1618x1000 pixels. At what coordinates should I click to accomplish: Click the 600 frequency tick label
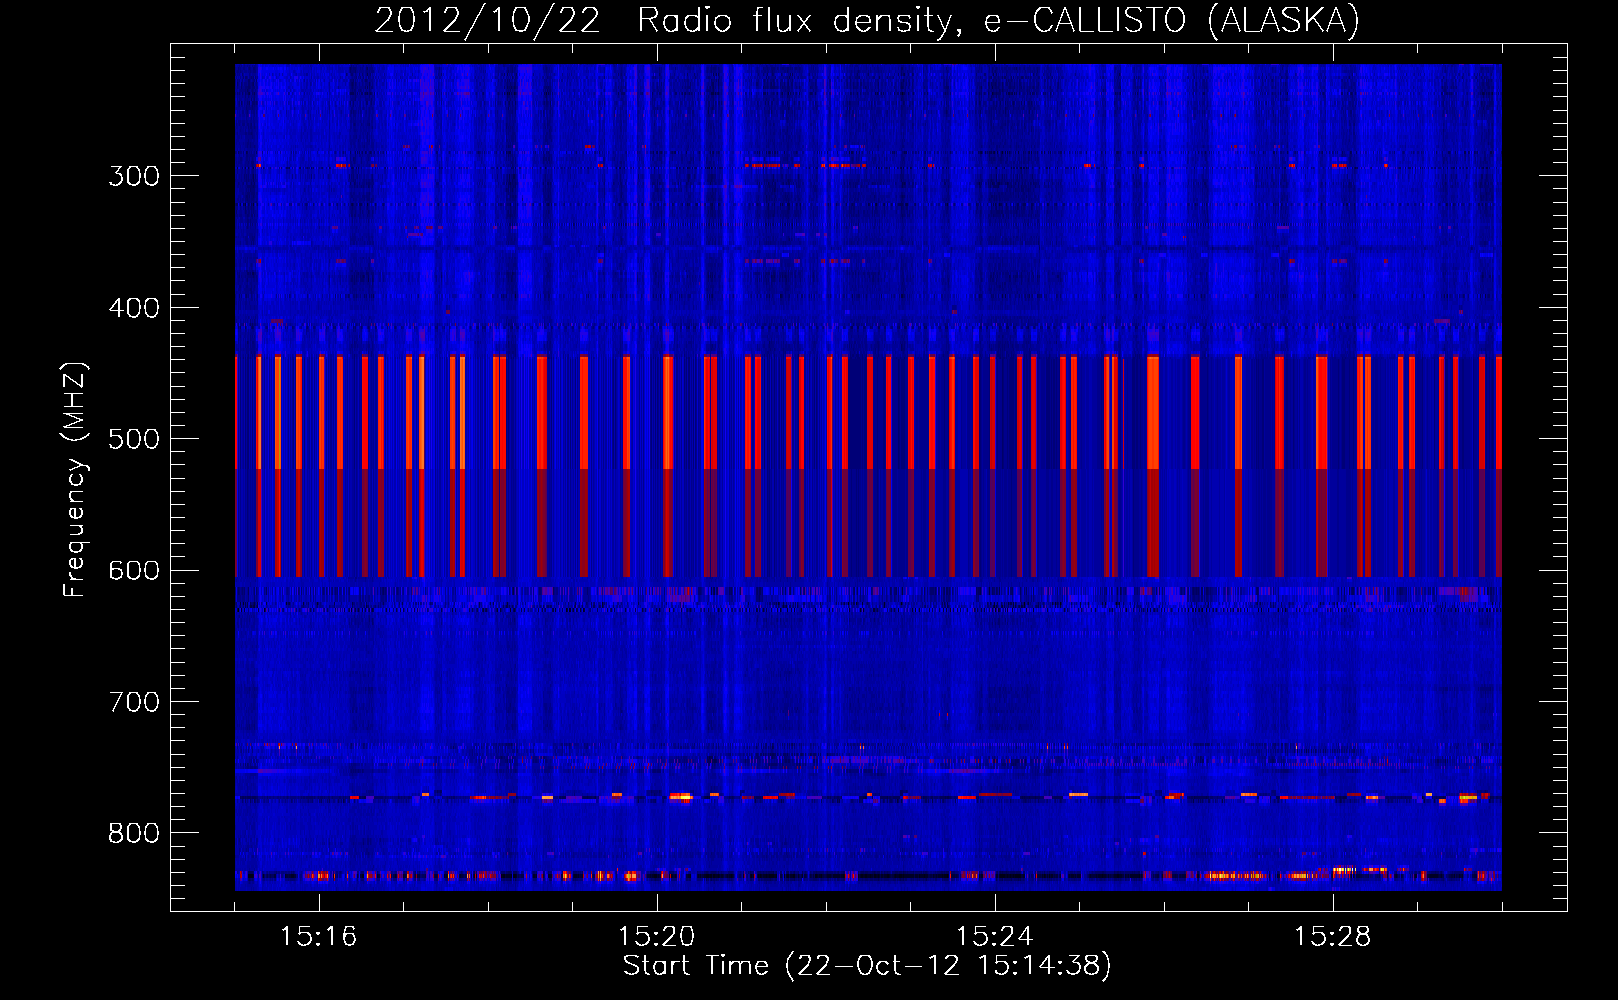[134, 571]
